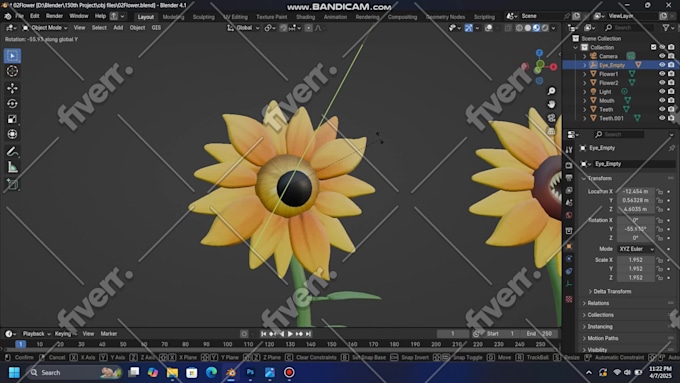Switch to the Shading workspace tab
680x383 pixels.
305,17
